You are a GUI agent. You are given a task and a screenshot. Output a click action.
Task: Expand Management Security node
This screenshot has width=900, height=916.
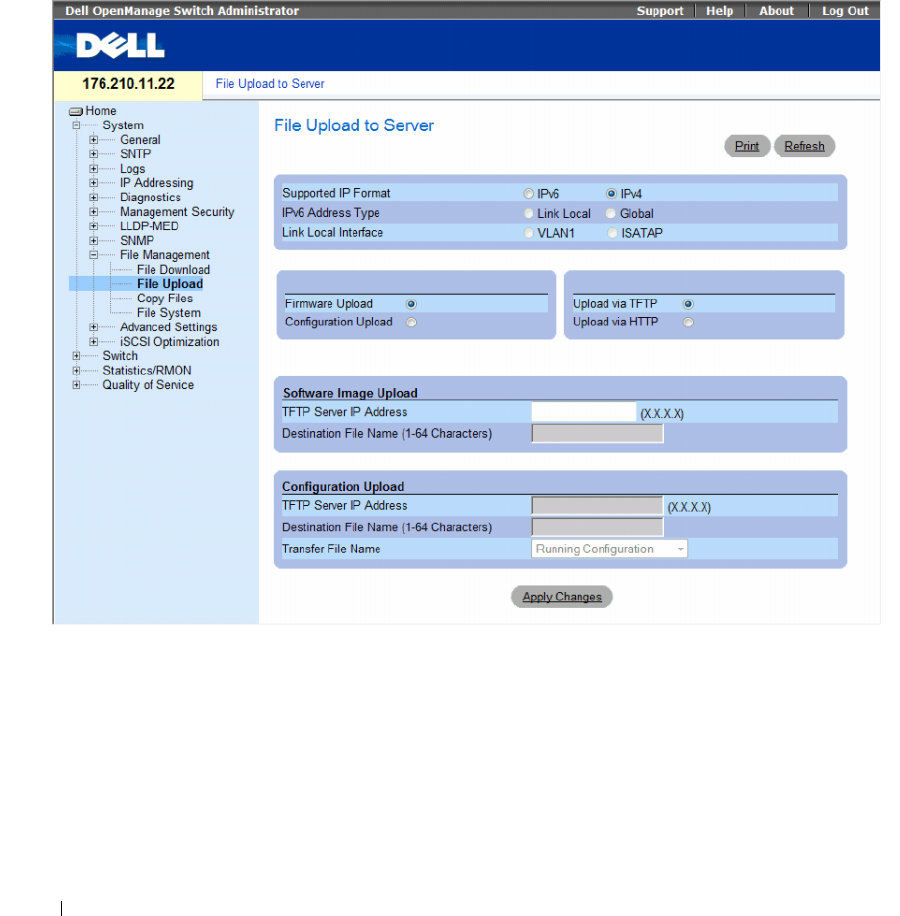click(93, 211)
